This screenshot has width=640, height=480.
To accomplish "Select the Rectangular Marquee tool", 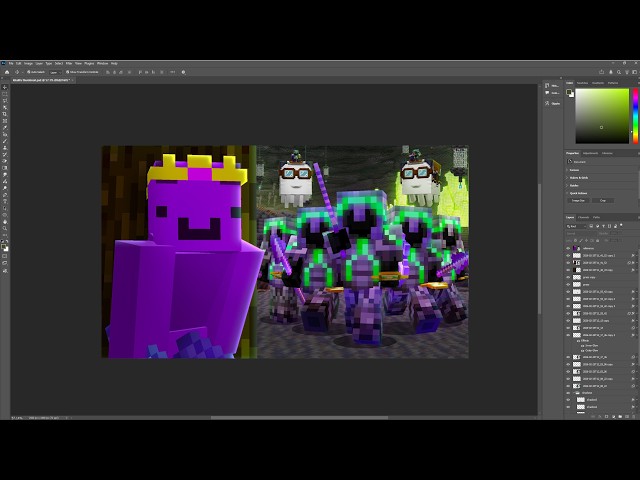I will click(5, 94).
